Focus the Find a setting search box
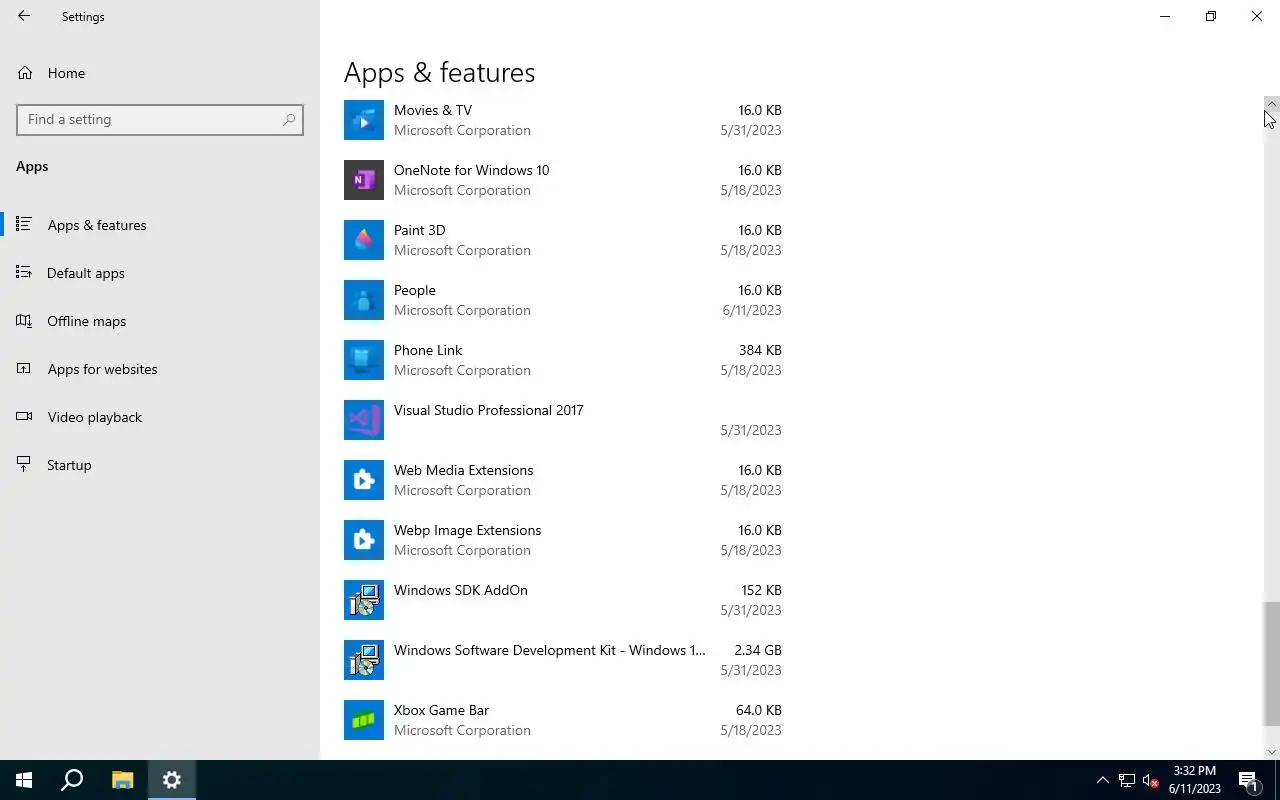Image resolution: width=1280 pixels, height=800 pixels. point(160,119)
